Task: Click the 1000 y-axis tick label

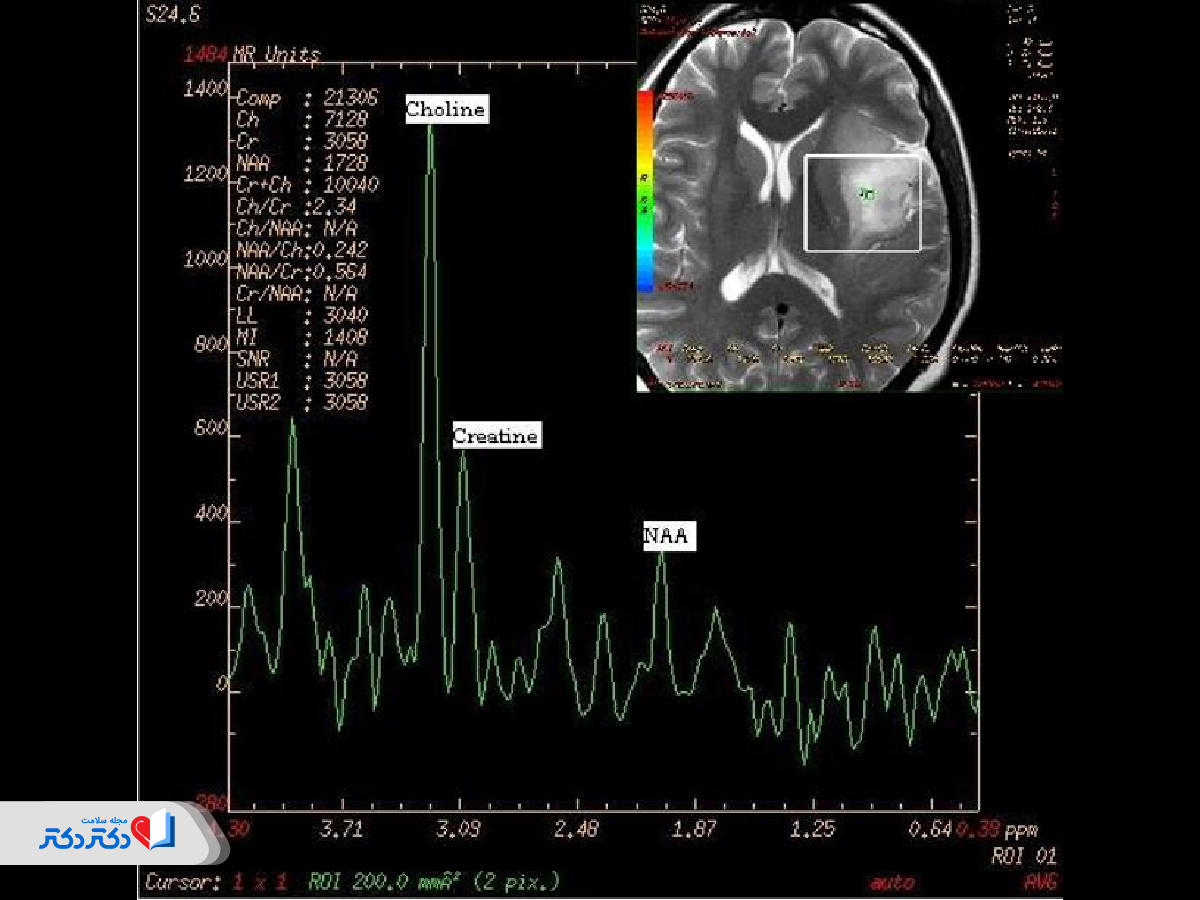Action: (207, 261)
